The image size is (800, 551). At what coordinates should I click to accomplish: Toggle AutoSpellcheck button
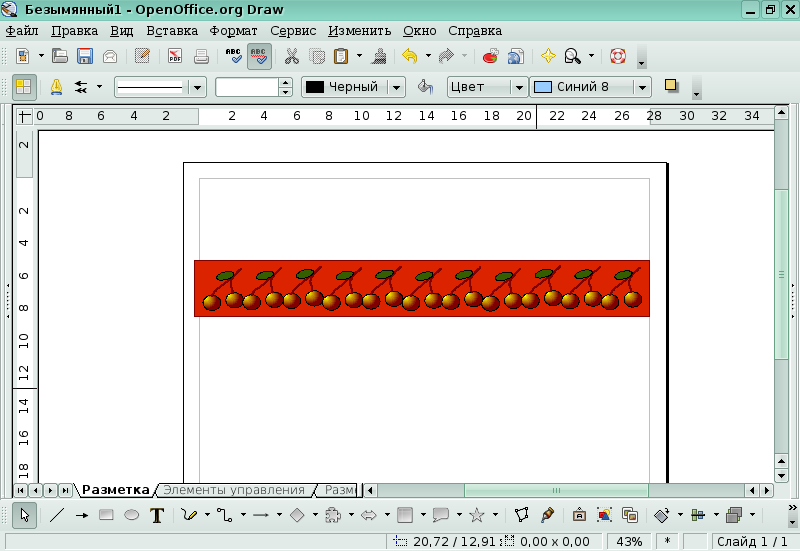coord(259,56)
